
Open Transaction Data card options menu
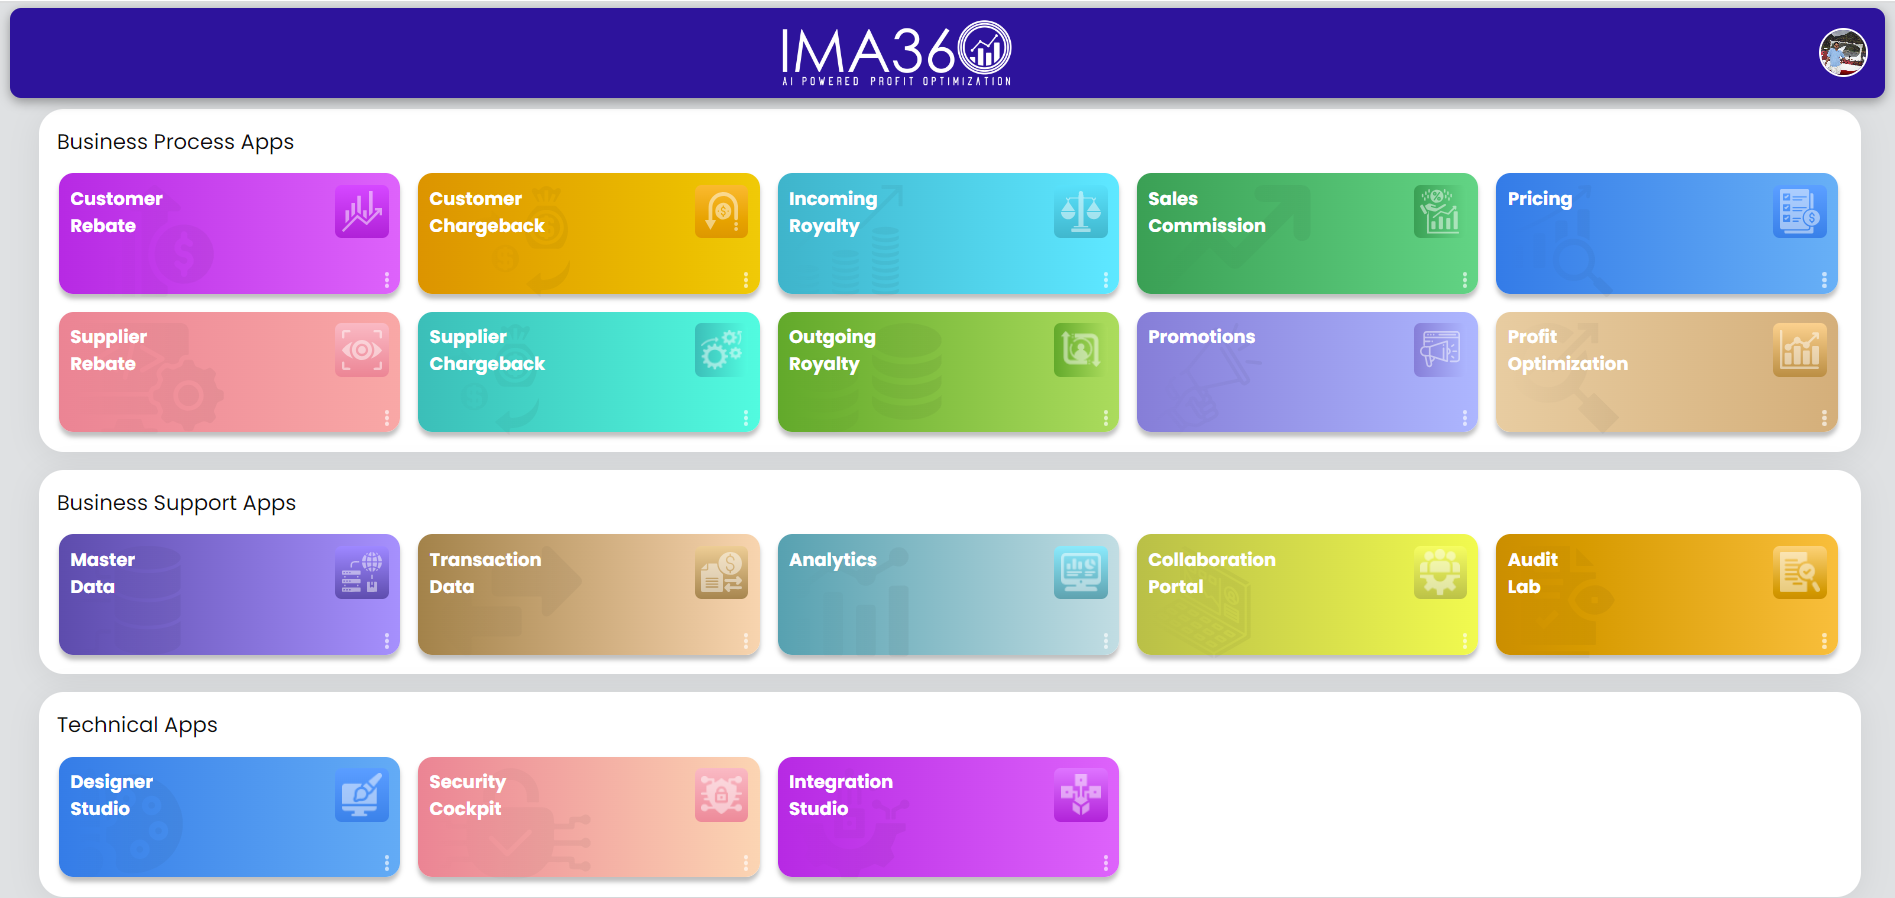click(746, 641)
